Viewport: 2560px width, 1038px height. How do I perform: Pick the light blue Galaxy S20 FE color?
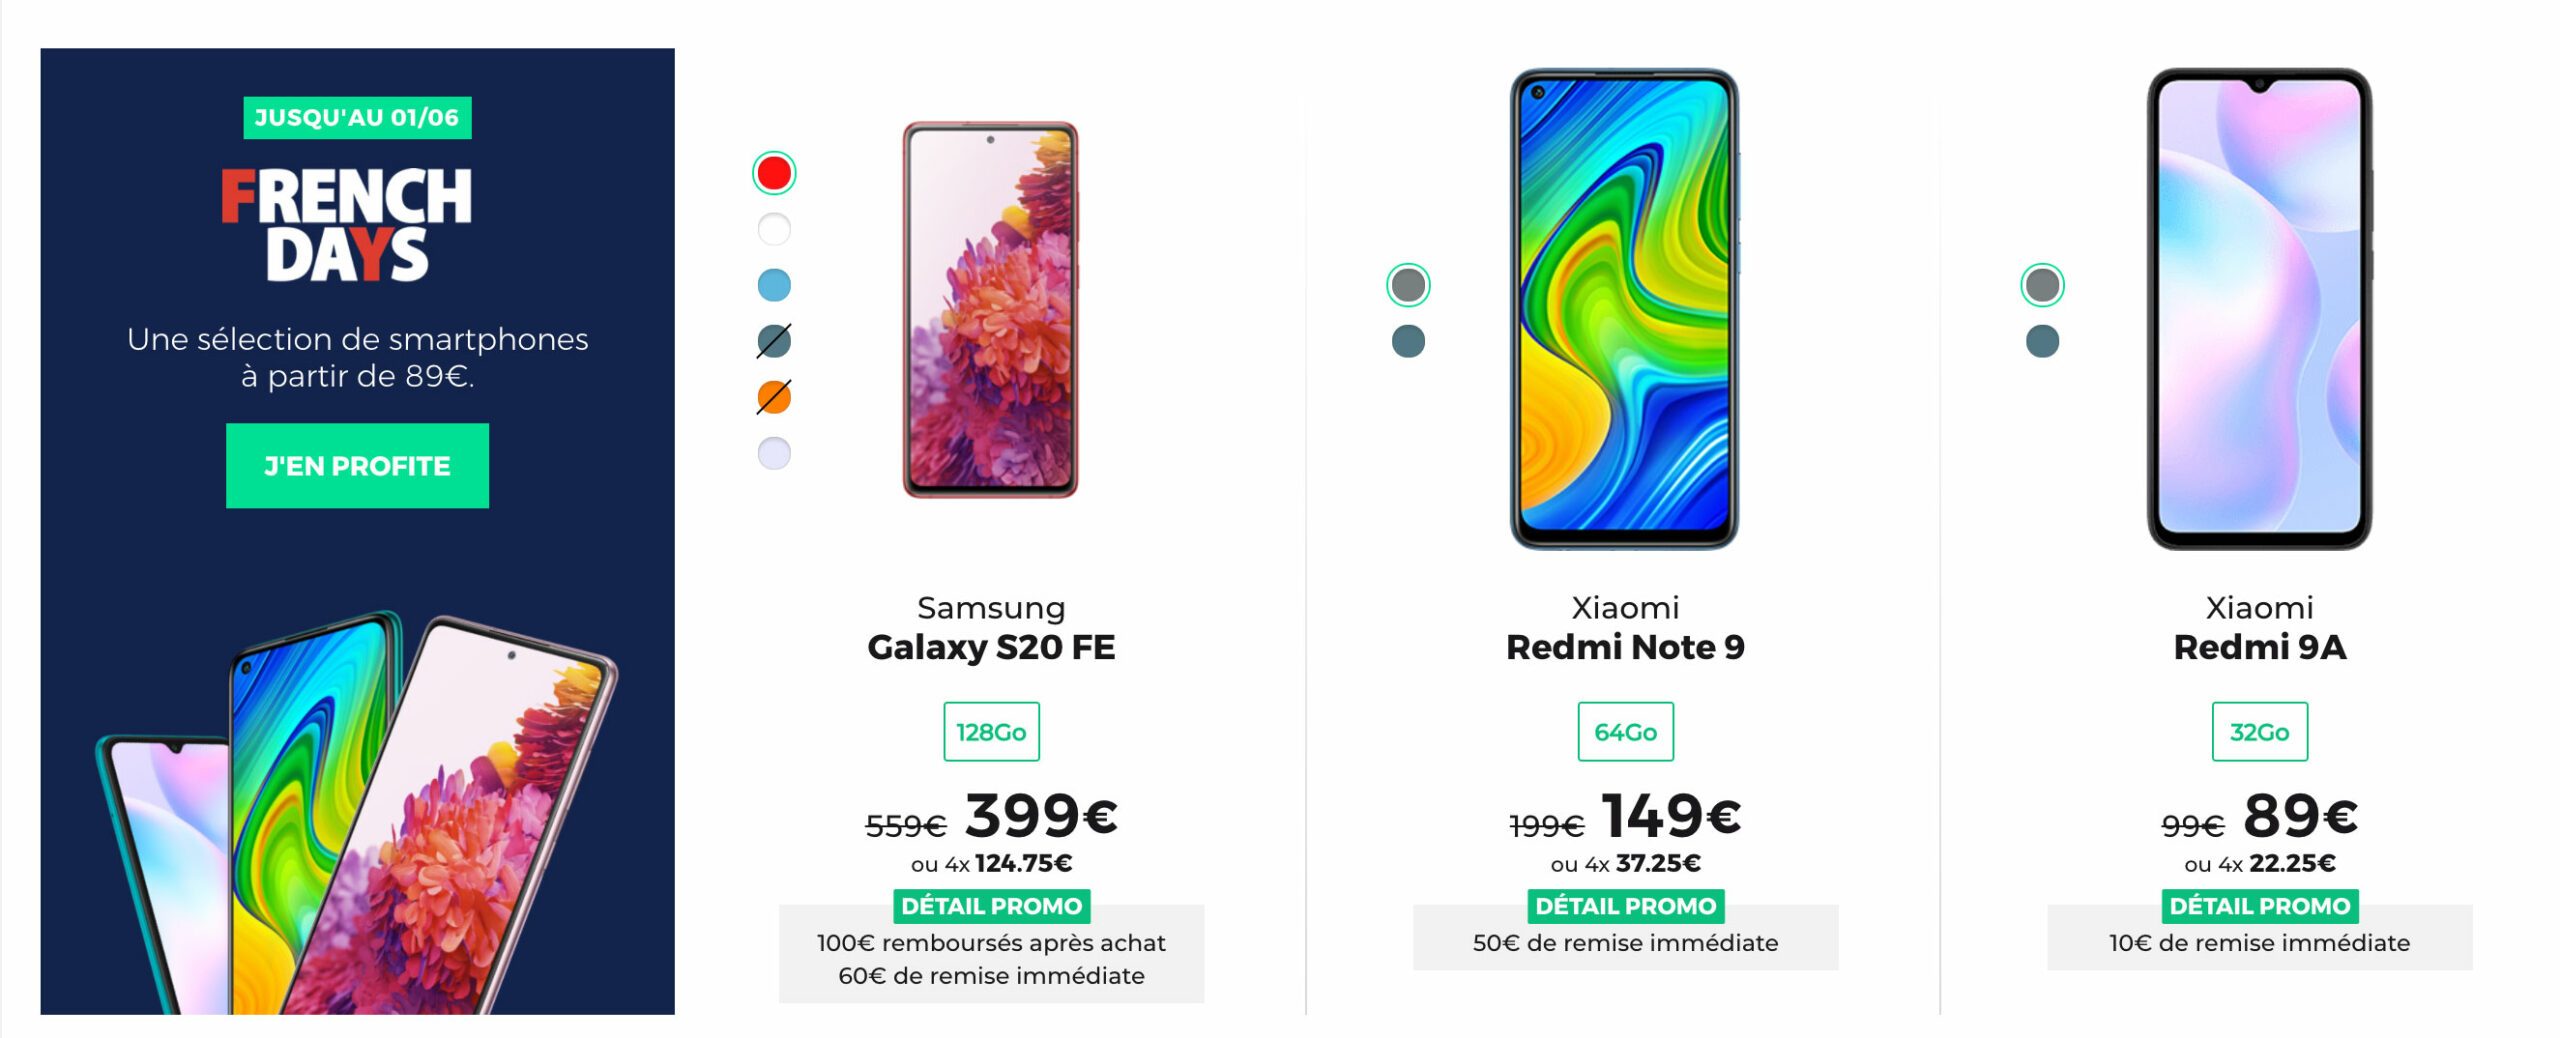pyautogui.click(x=774, y=285)
